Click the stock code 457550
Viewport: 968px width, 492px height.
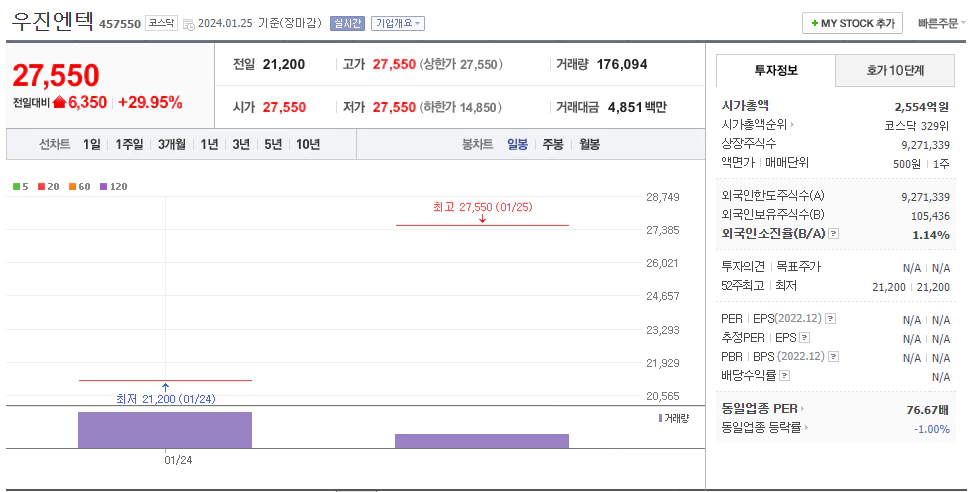pos(120,24)
